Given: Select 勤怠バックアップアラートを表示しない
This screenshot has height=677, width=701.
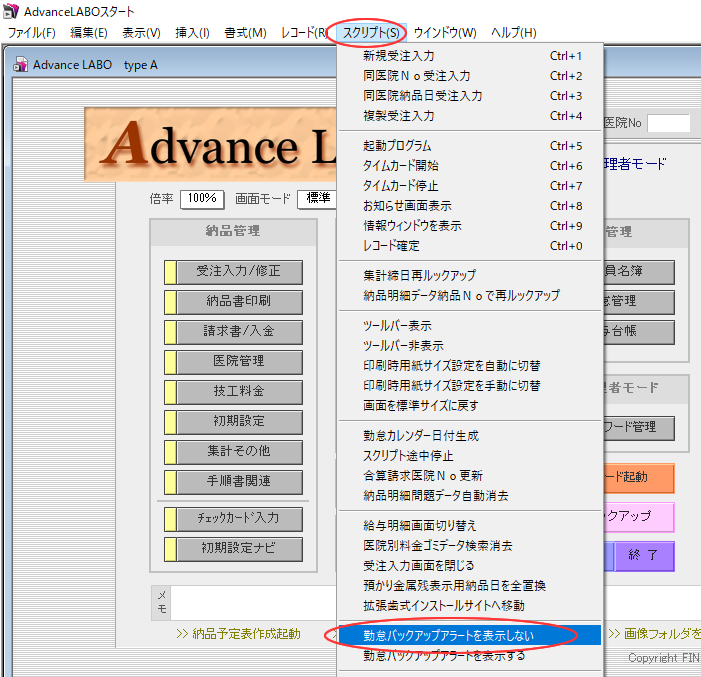Looking at the screenshot, I should [469, 635].
